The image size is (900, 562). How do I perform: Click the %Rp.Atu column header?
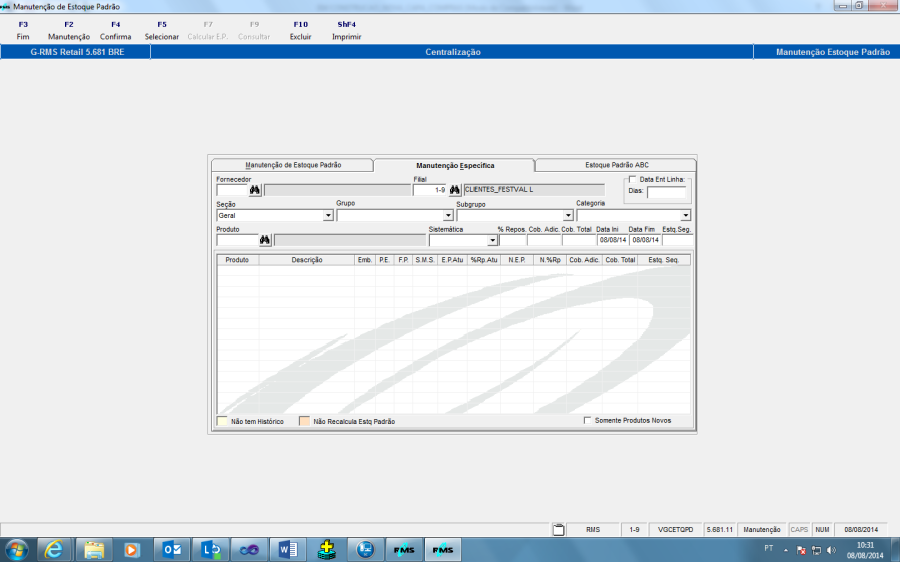tap(484, 260)
